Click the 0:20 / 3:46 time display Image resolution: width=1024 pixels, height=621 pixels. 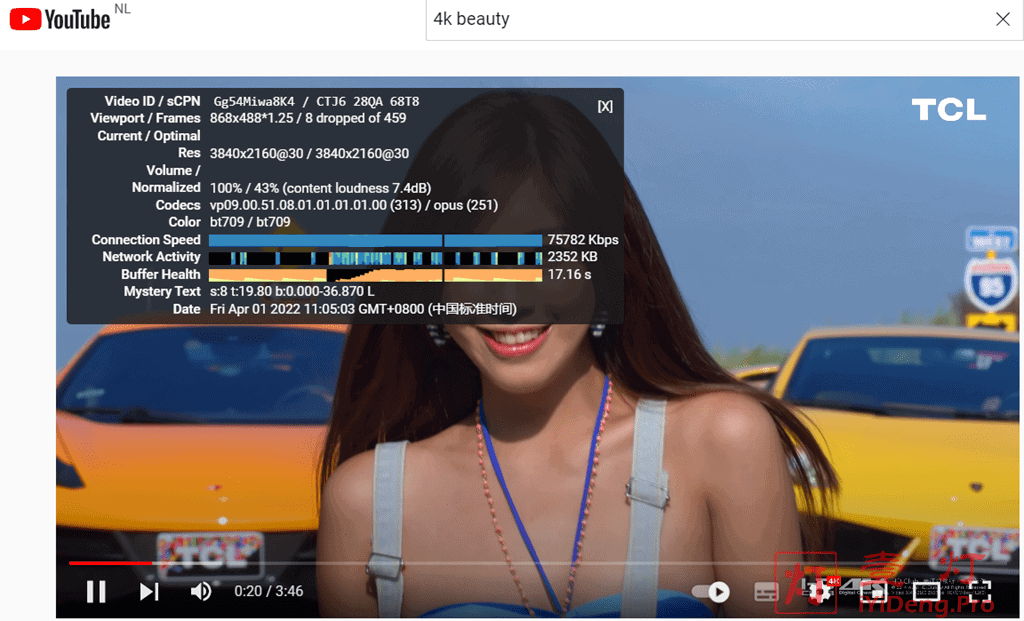268,592
